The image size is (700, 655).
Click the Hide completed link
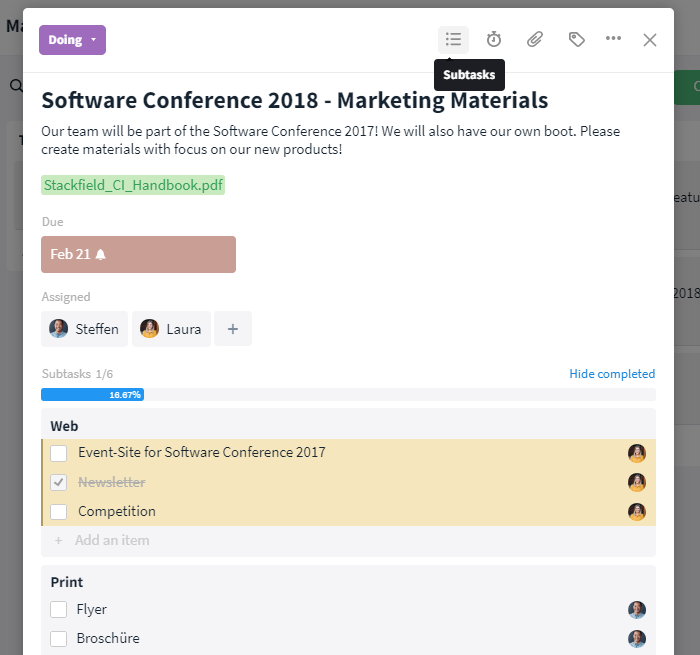612,374
